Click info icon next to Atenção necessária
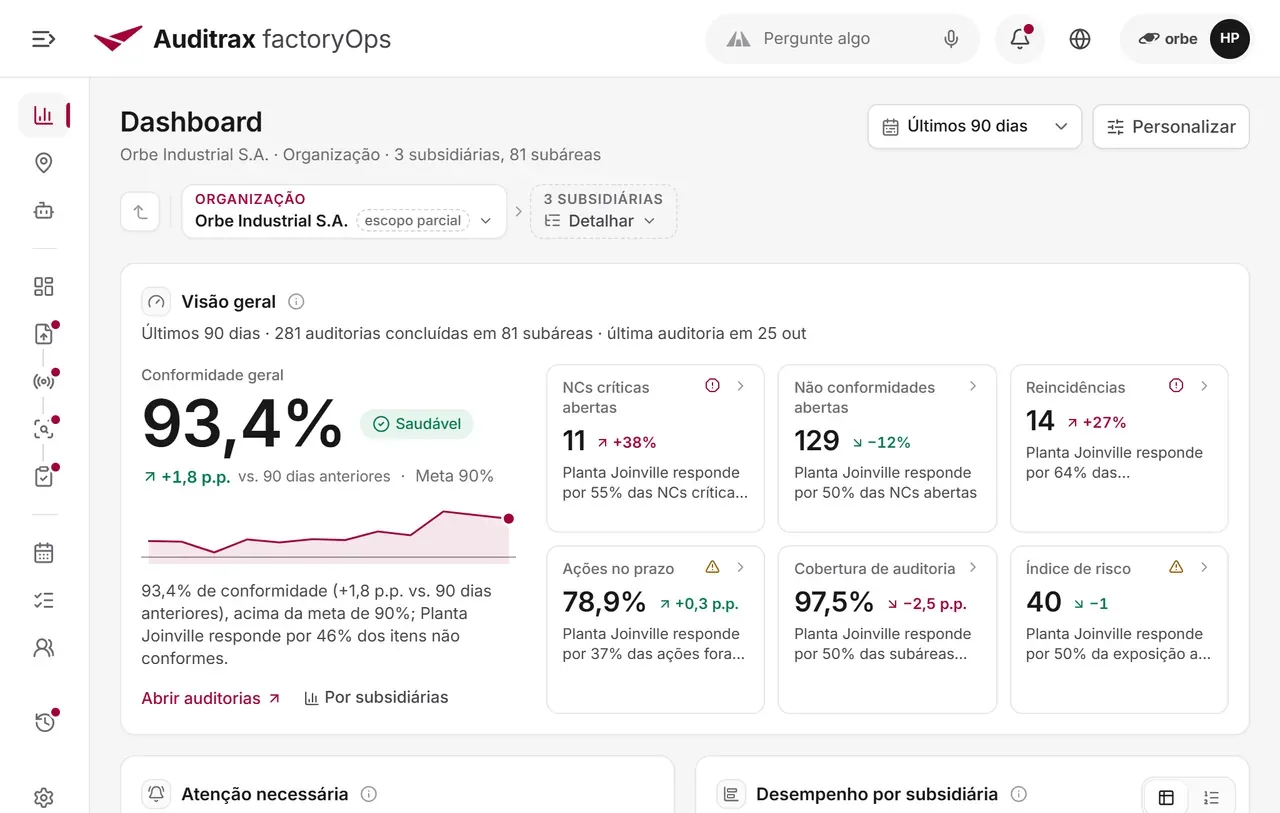The image size is (1280, 813). coord(368,794)
